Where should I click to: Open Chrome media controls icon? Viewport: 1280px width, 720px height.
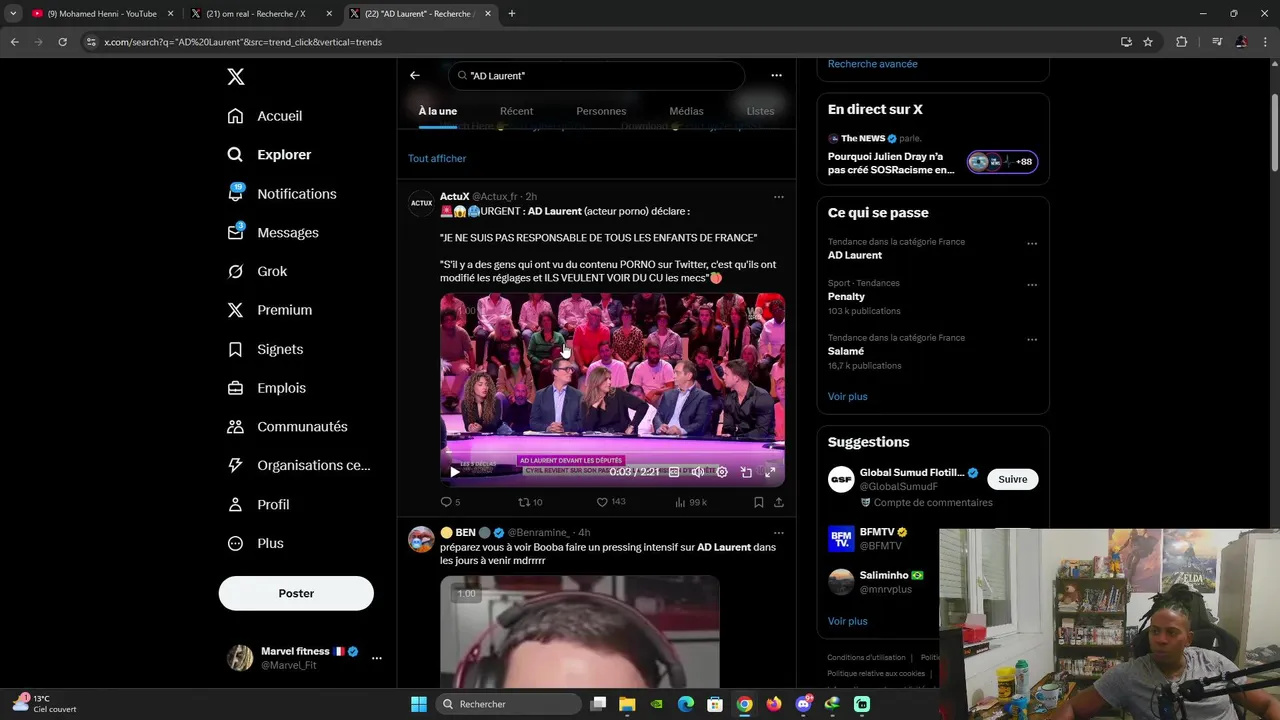click(1217, 42)
